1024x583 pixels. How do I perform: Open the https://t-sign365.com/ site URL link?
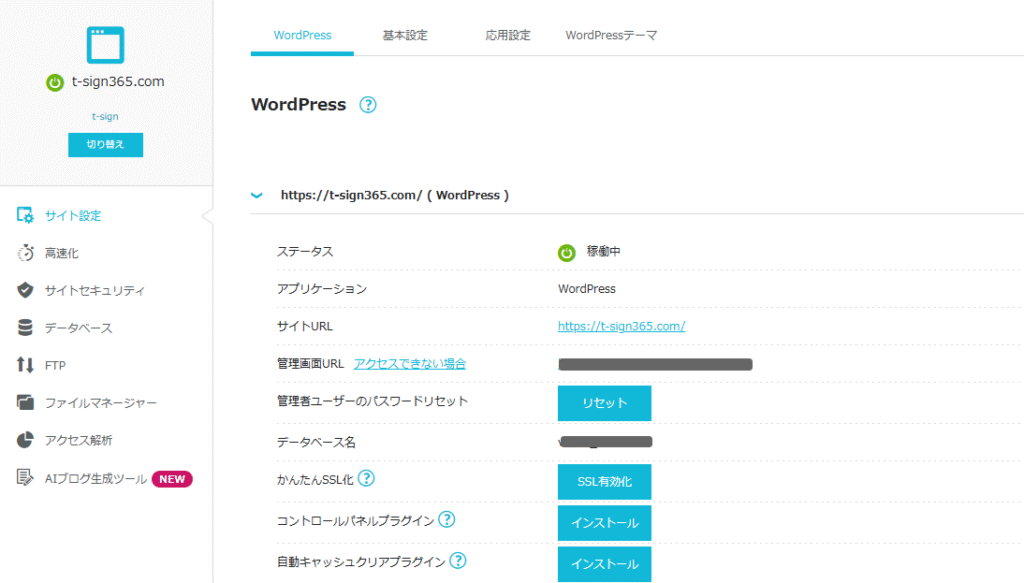pyautogui.click(x=622, y=326)
